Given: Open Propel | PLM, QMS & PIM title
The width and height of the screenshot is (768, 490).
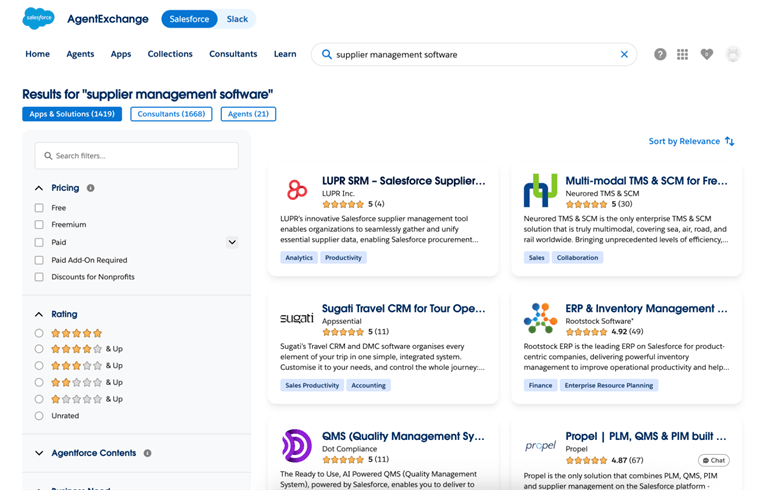Looking at the screenshot, I should point(646,436).
